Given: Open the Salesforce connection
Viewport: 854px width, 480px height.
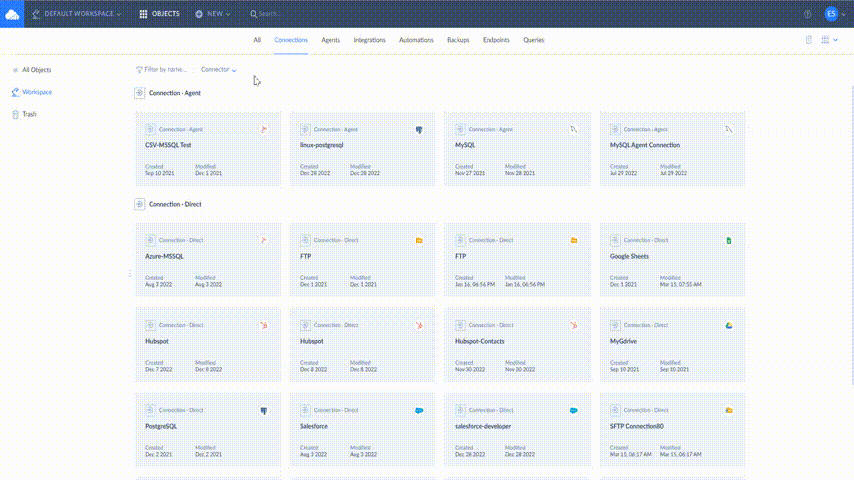Looking at the screenshot, I should (363, 430).
